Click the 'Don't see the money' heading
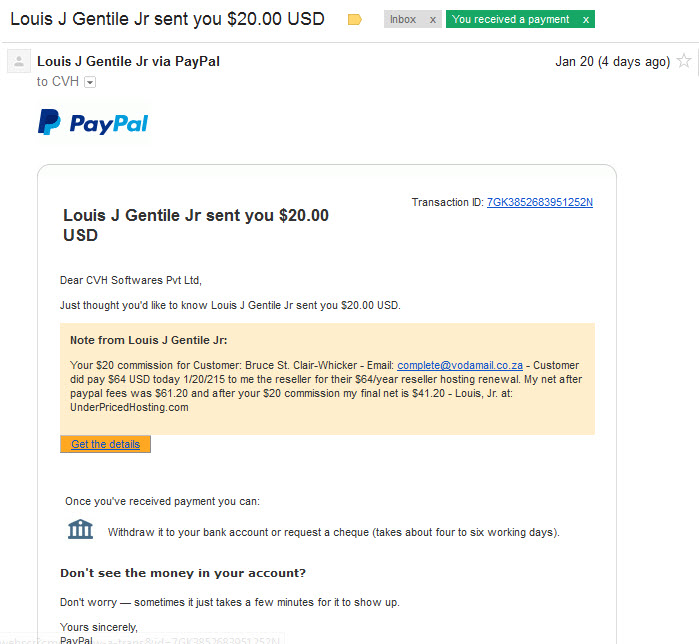This screenshot has height=644, width=699. click(183, 573)
